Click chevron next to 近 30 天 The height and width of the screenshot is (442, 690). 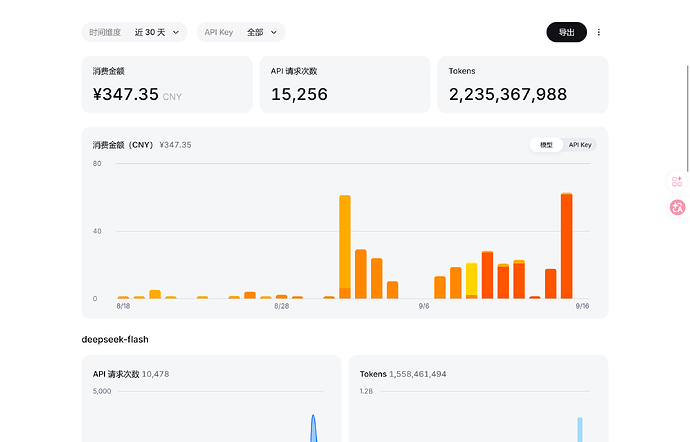[x=176, y=32]
